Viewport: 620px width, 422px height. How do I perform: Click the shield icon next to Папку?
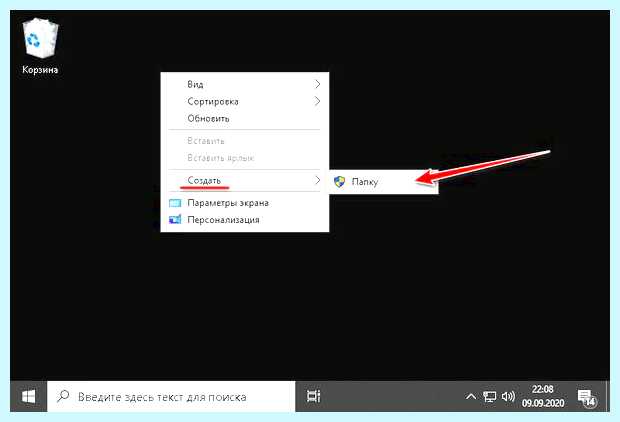(x=339, y=182)
